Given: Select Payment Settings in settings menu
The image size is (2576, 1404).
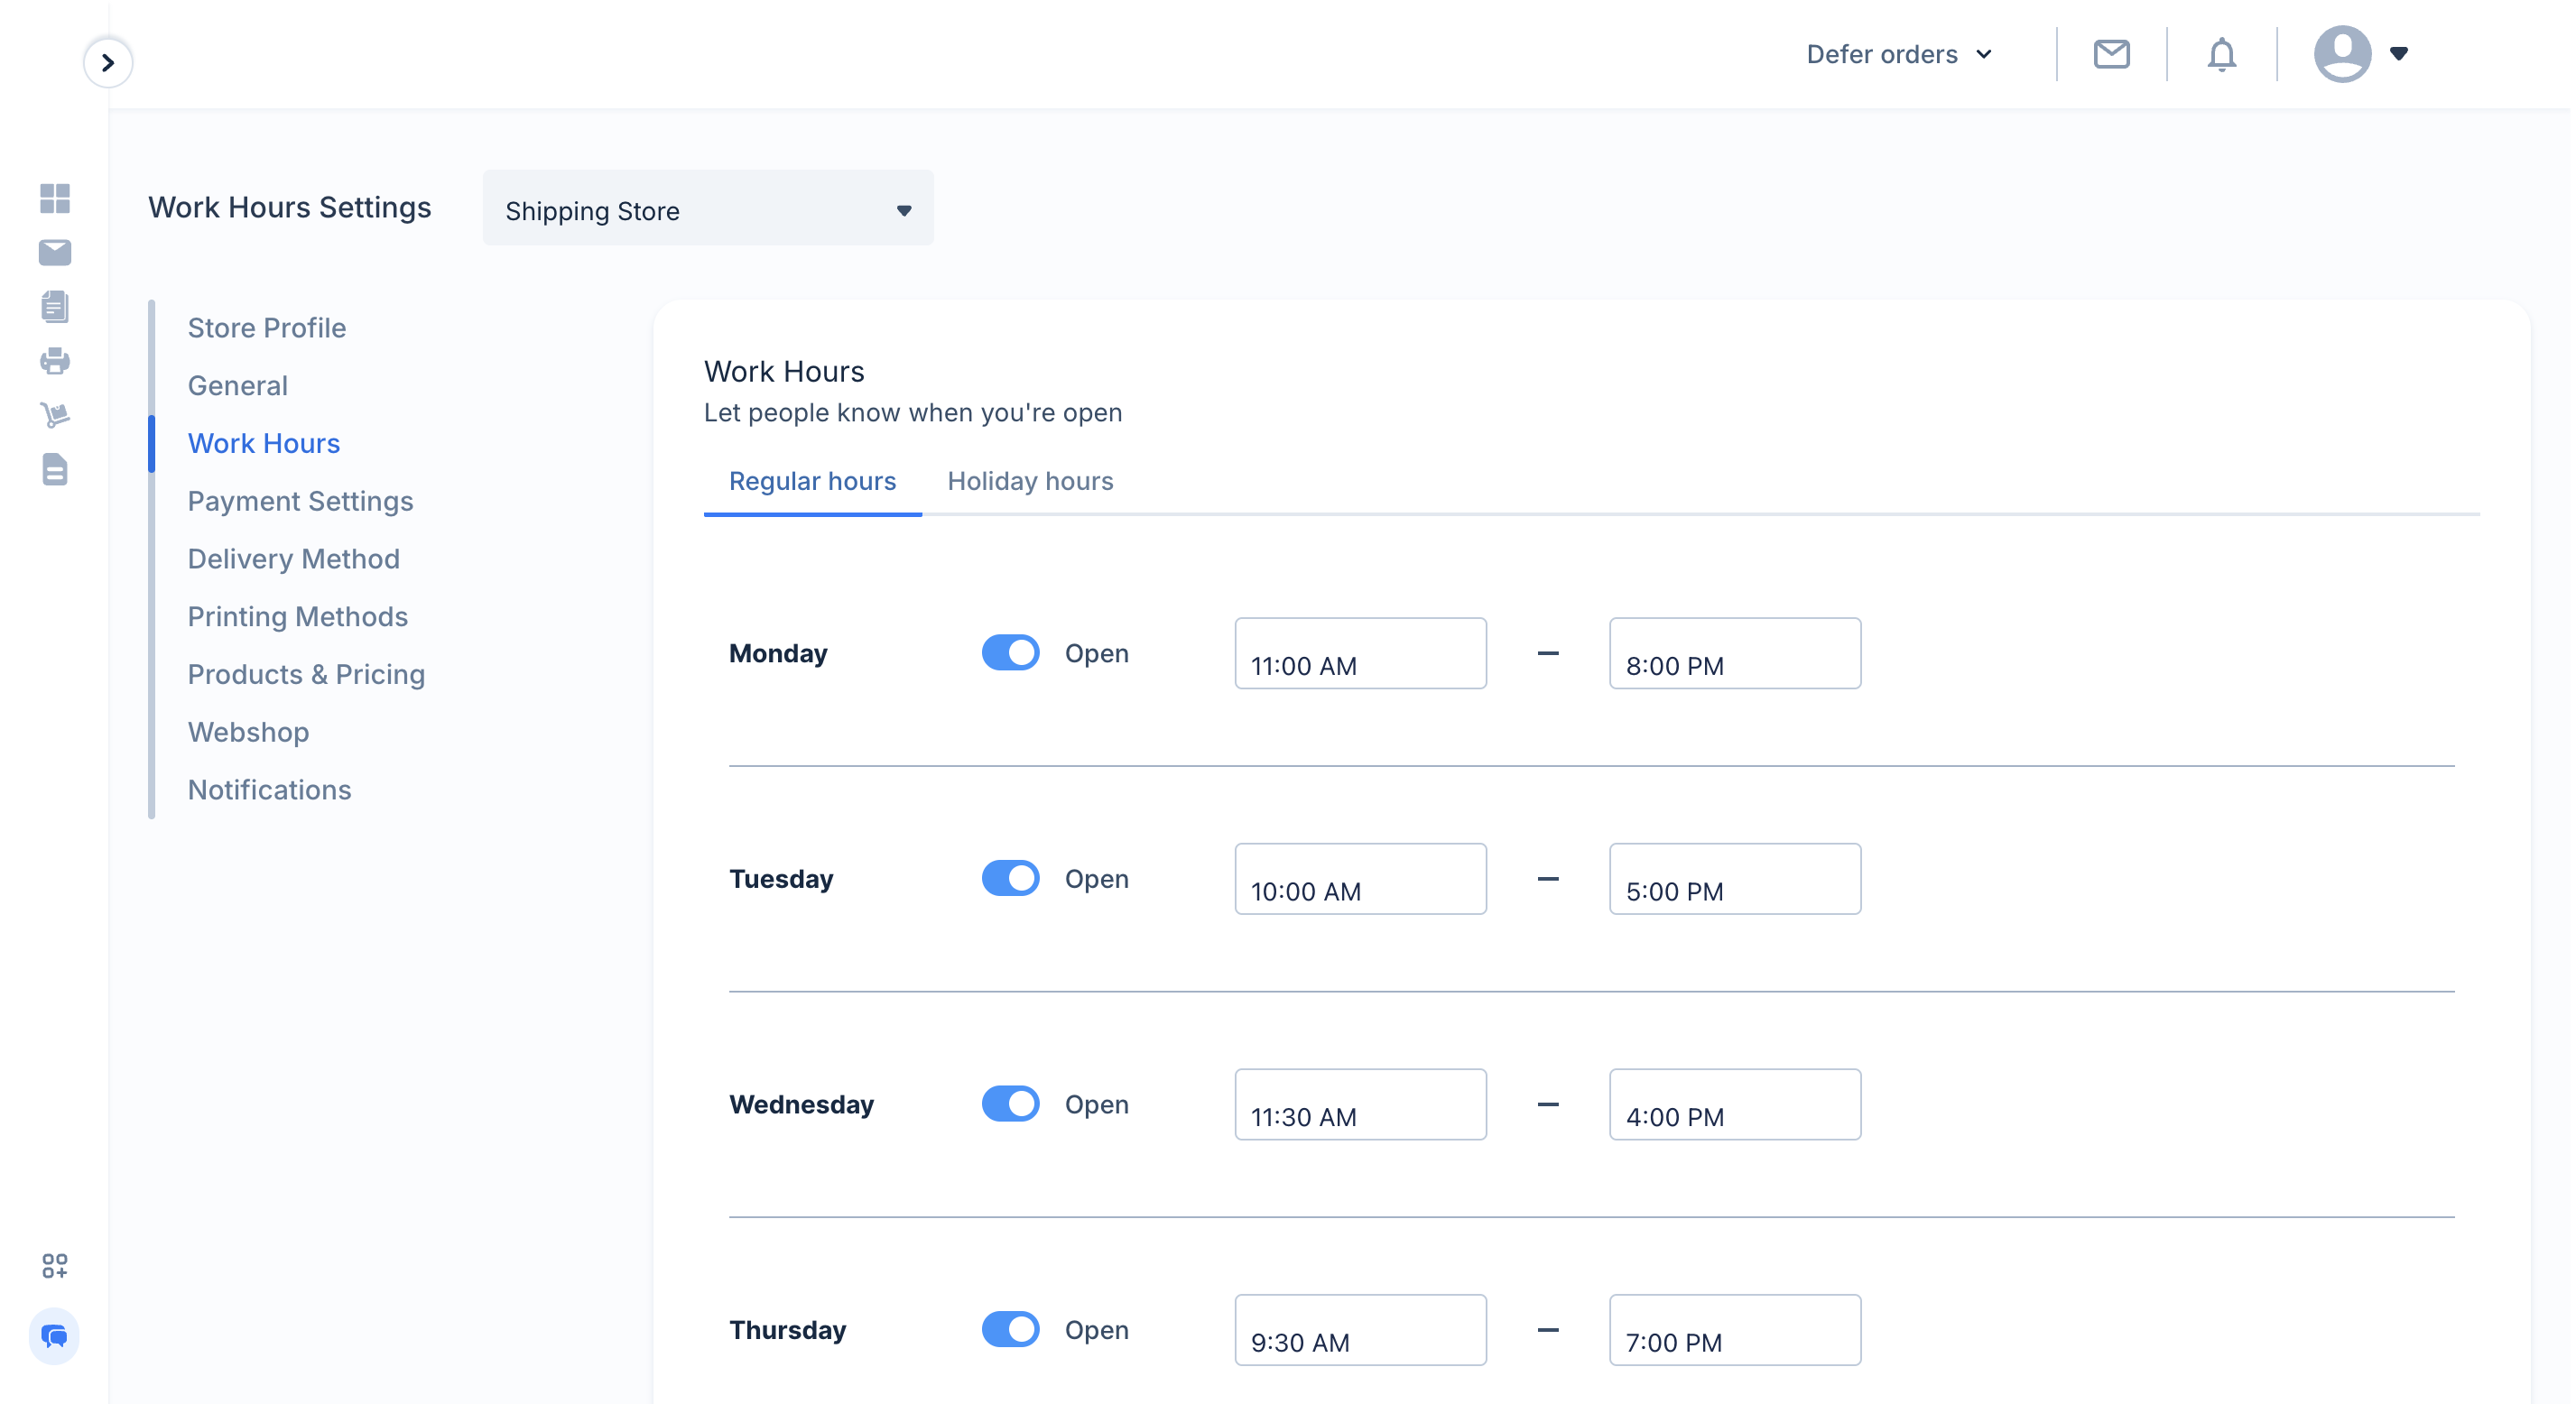Looking at the screenshot, I should [300, 501].
